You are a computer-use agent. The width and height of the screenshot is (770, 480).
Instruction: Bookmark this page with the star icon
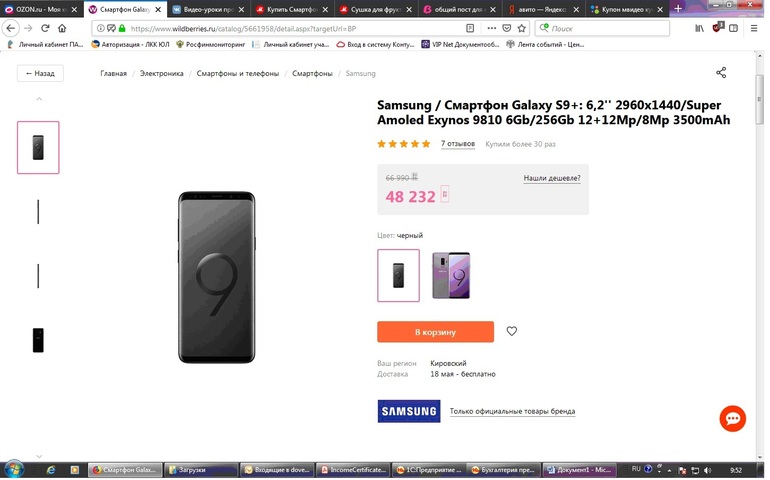click(x=521, y=28)
